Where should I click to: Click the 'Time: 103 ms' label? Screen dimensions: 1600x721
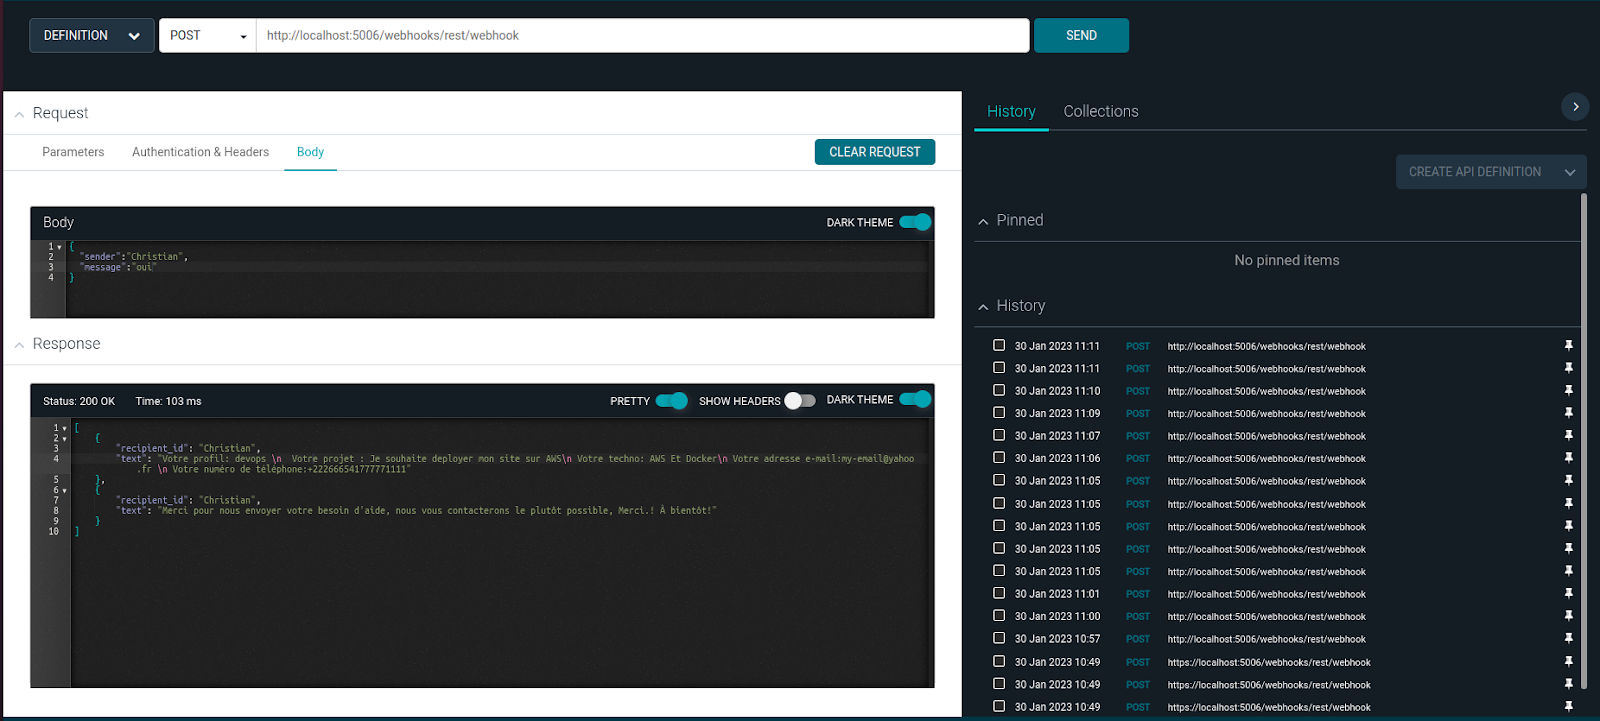(168, 401)
